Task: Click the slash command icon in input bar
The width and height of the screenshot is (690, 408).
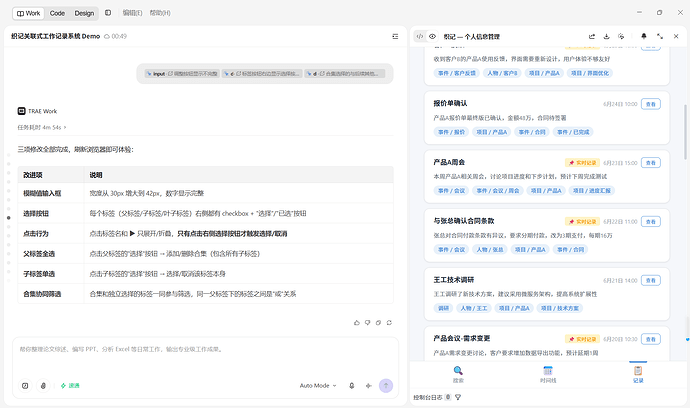Action: pos(25,386)
